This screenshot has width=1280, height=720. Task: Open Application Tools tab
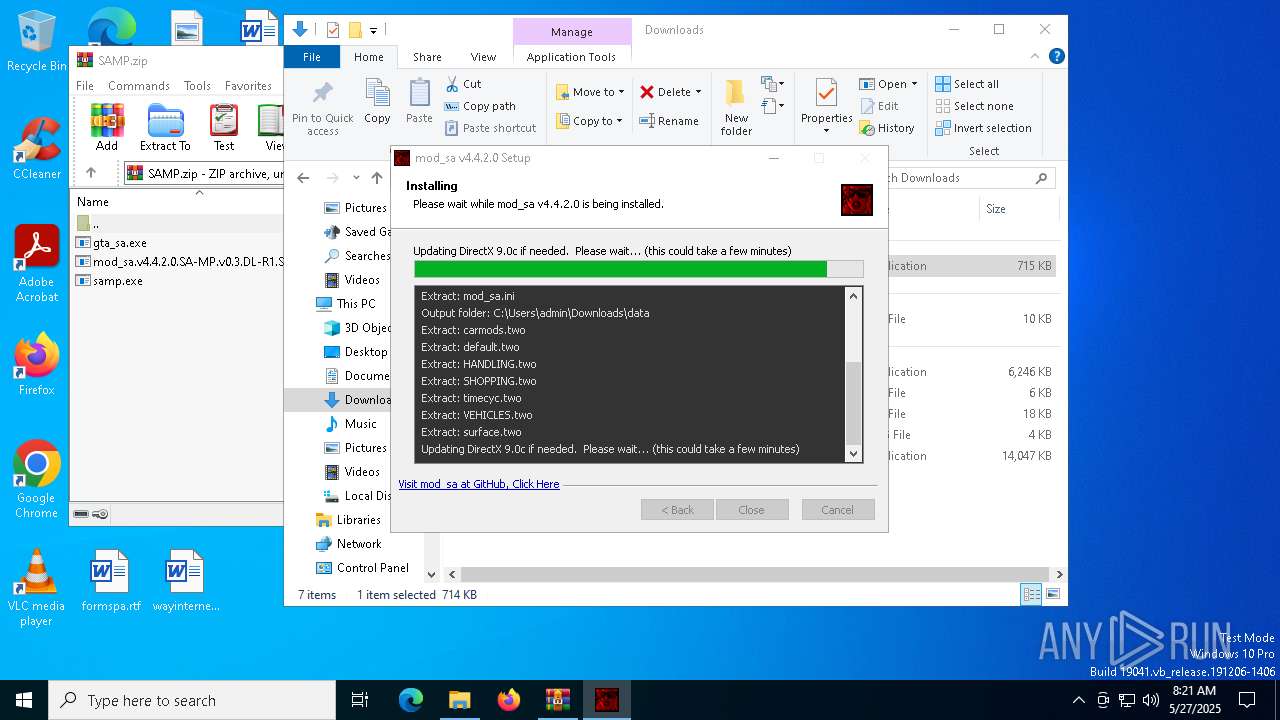click(571, 57)
